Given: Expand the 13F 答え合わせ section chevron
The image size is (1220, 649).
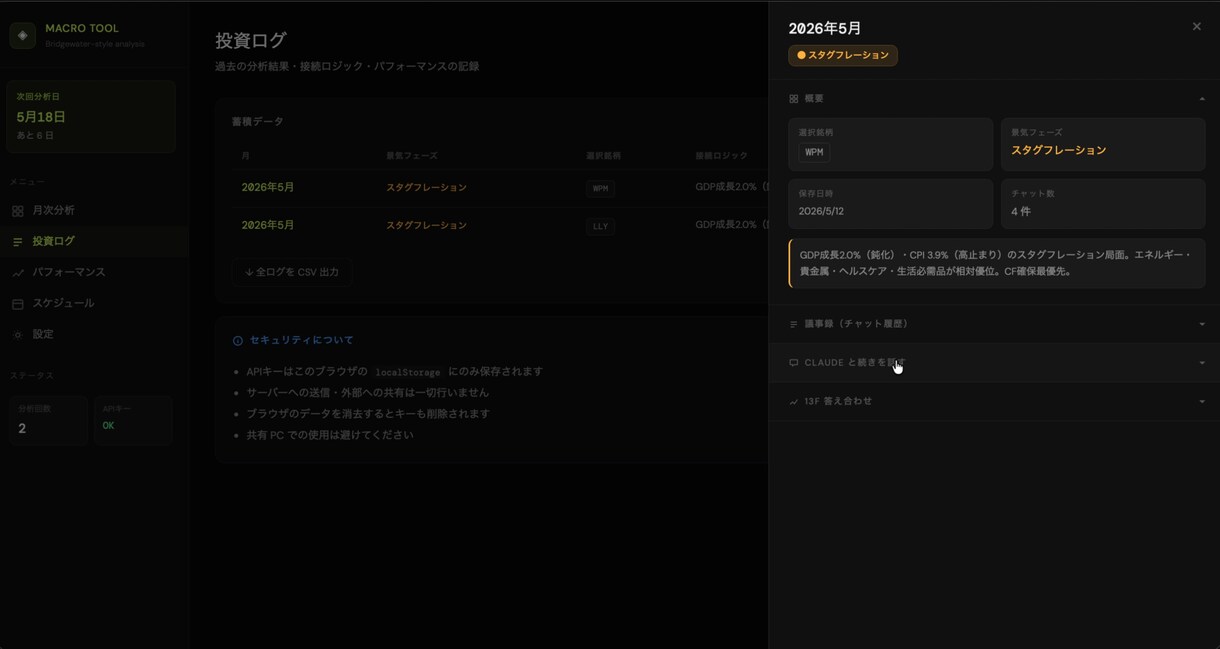Looking at the screenshot, I should tap(1202, 402).
